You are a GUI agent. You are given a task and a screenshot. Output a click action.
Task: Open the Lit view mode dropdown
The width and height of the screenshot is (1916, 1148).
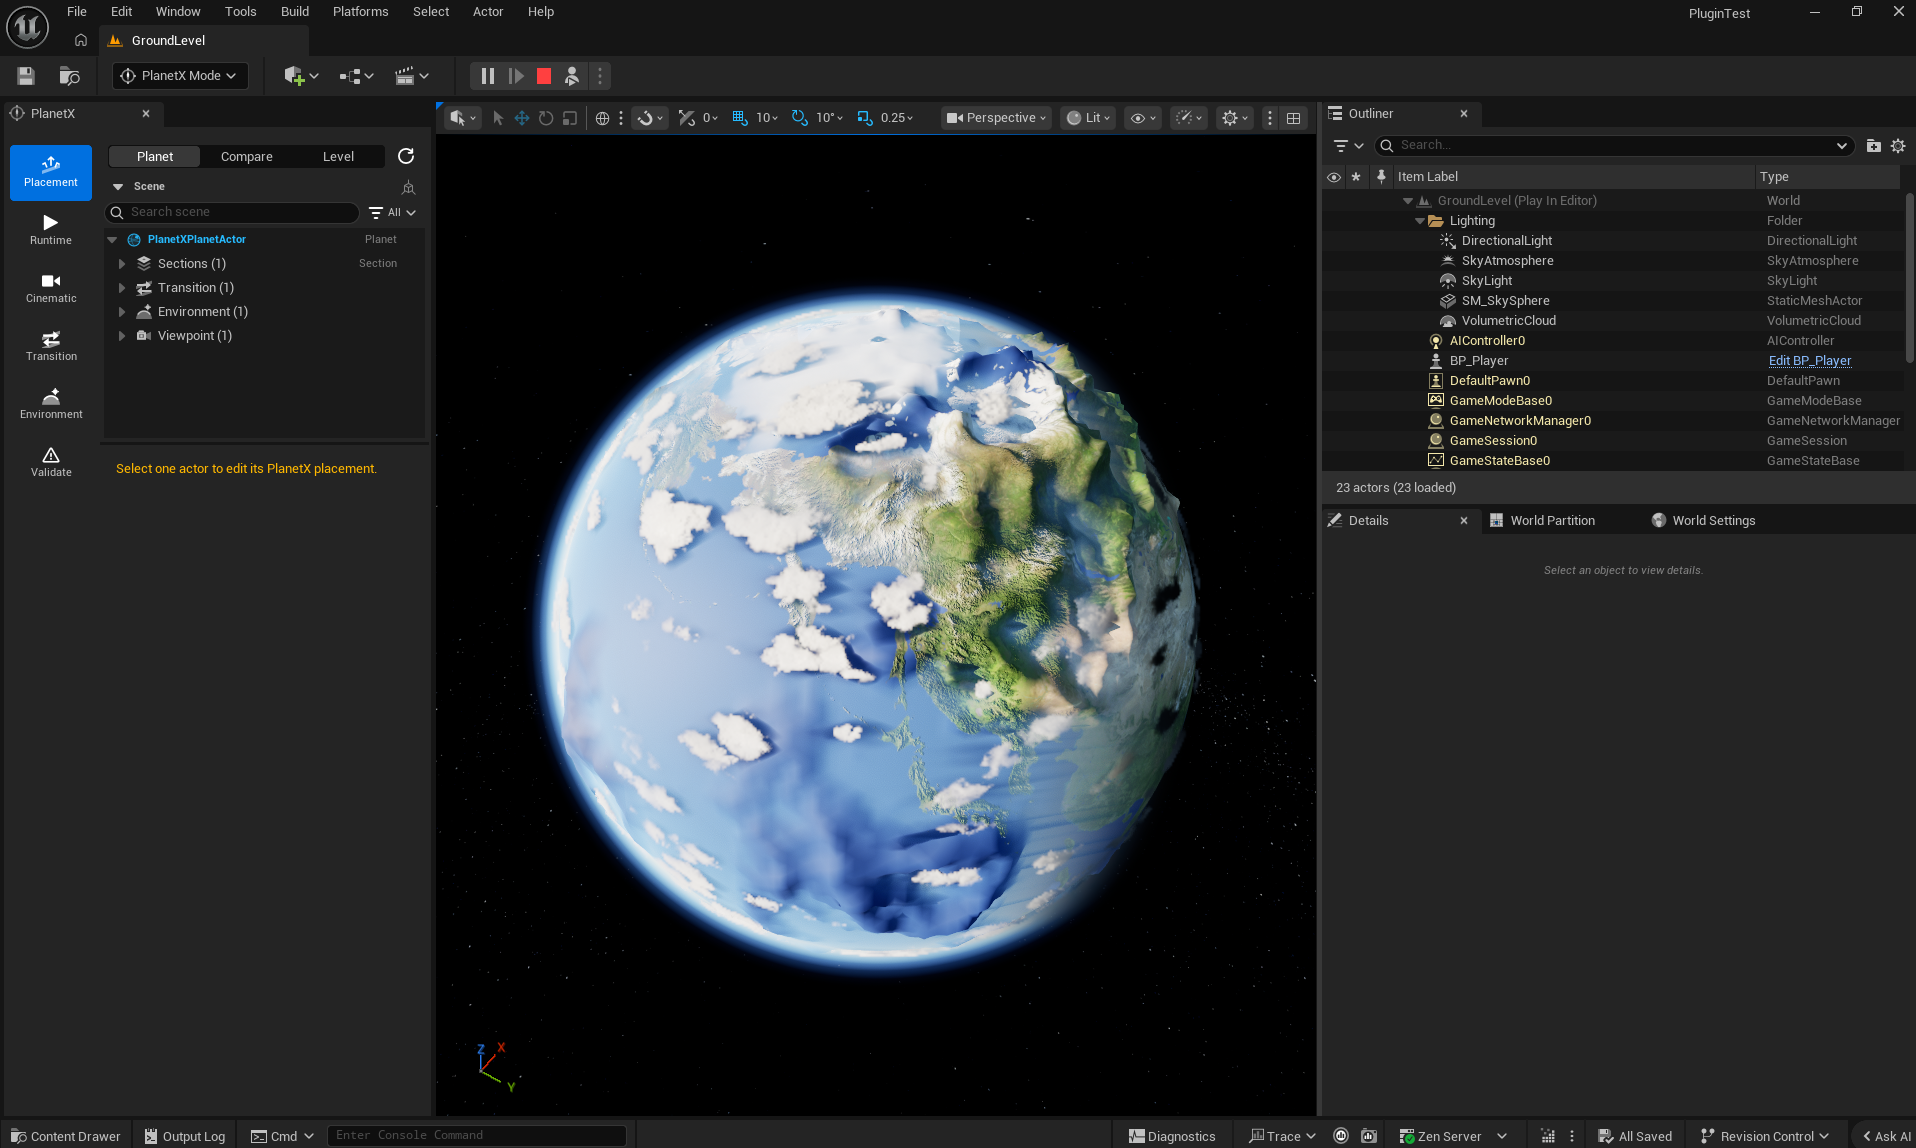tap(1088, 118)
